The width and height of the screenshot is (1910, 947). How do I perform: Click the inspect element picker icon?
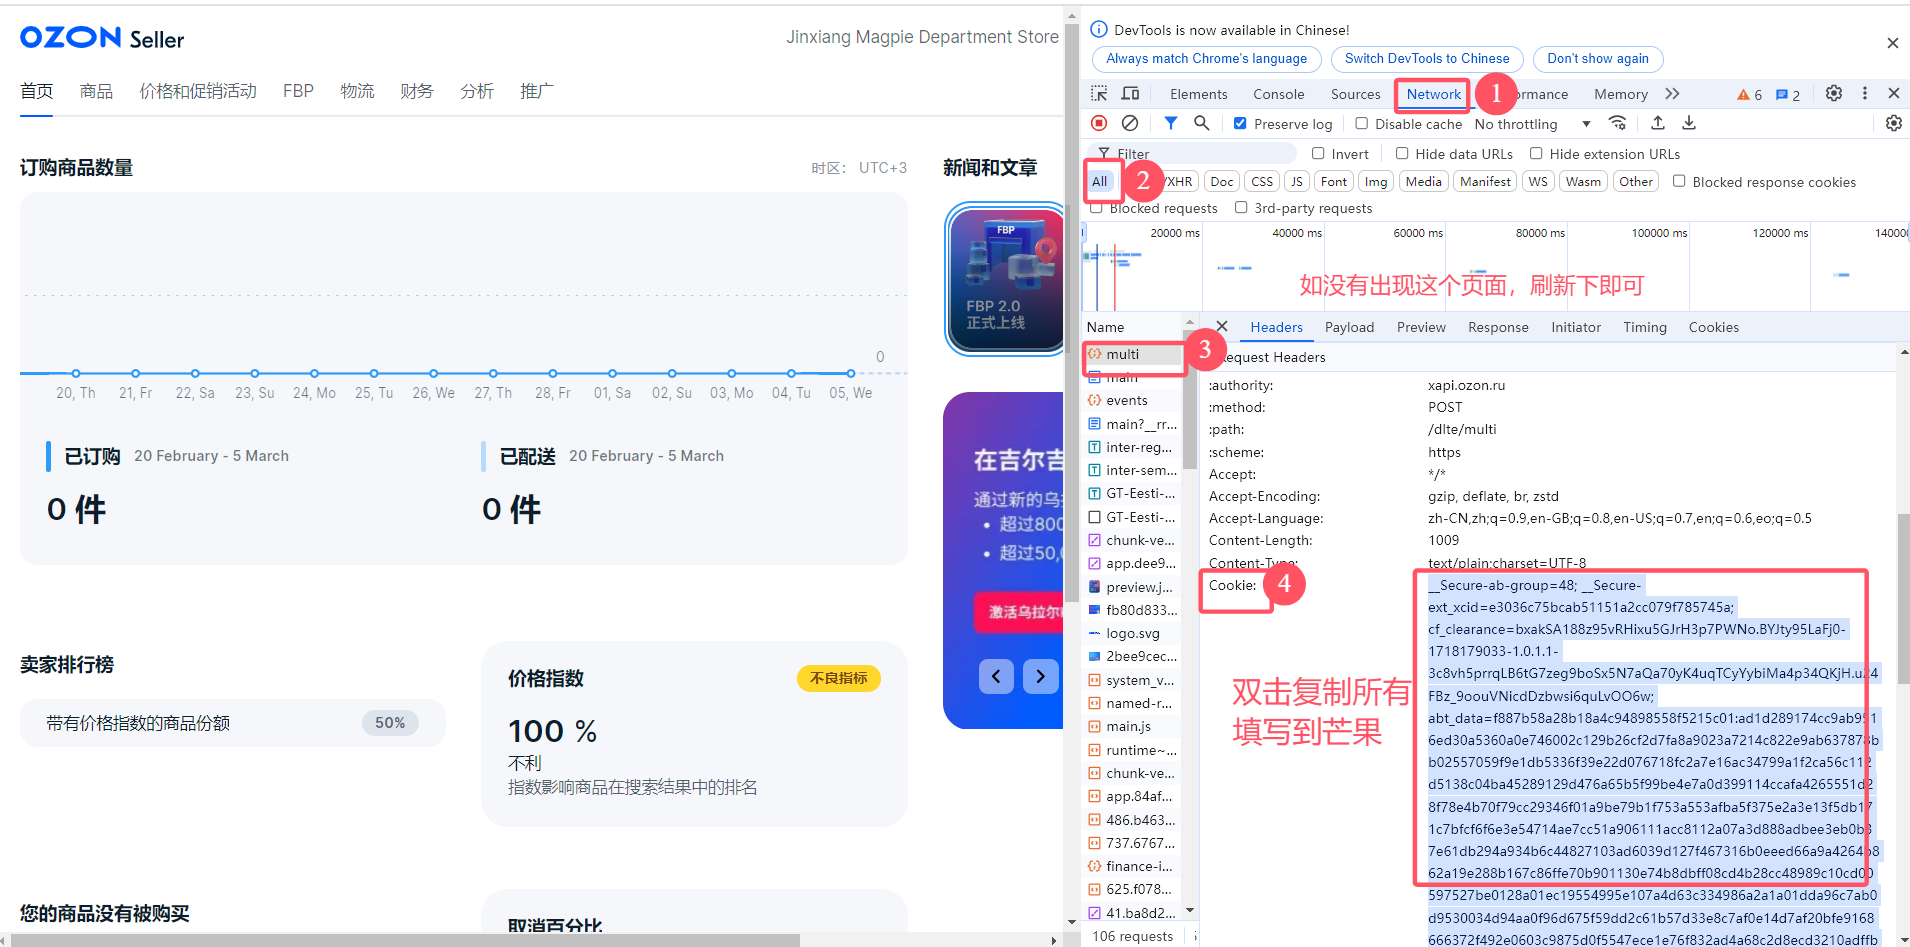tap(1099, 94)
